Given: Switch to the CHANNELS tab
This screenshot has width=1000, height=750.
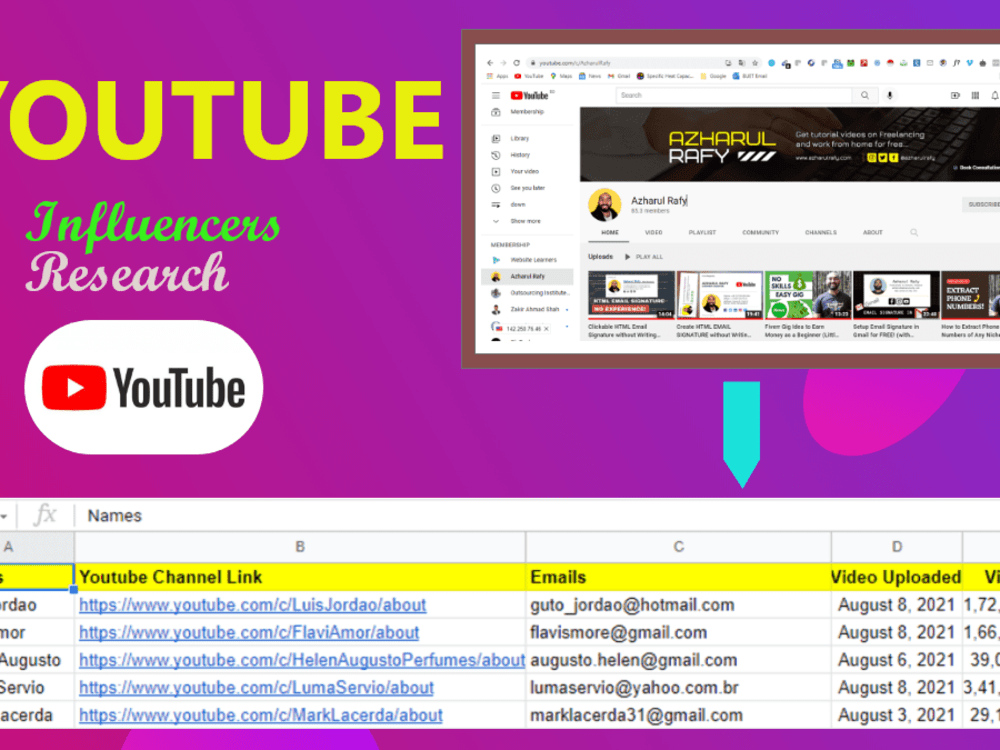Looking at the screenshot, I should pos(821,232).
